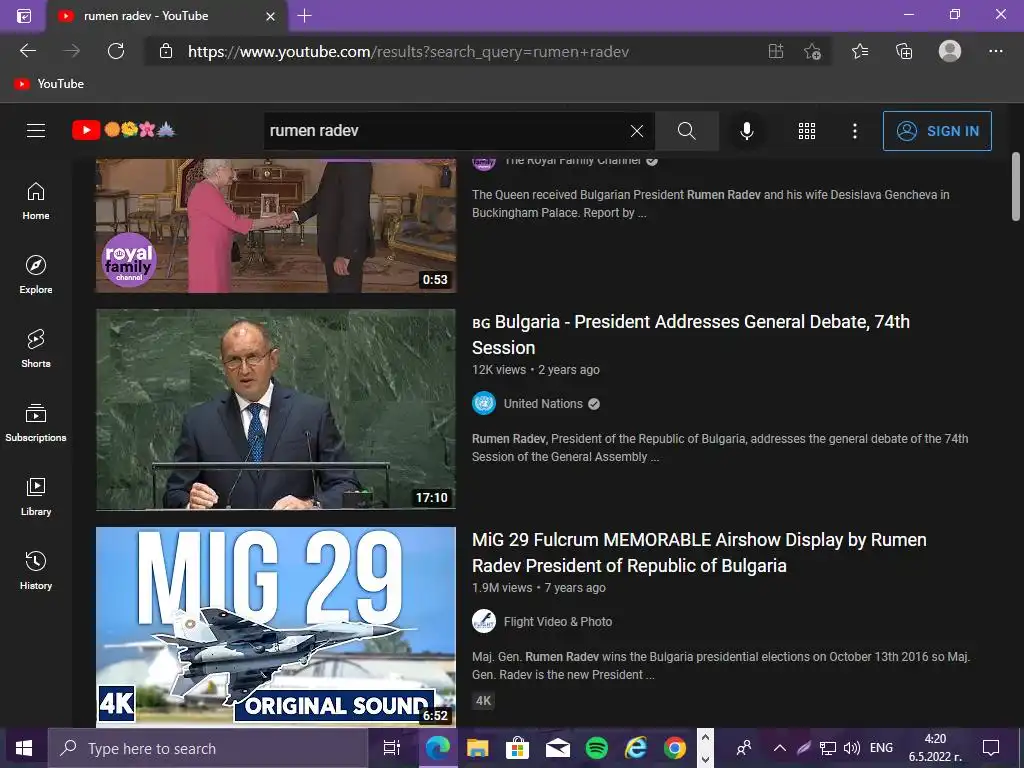Open the Windows Start menu

24,748
